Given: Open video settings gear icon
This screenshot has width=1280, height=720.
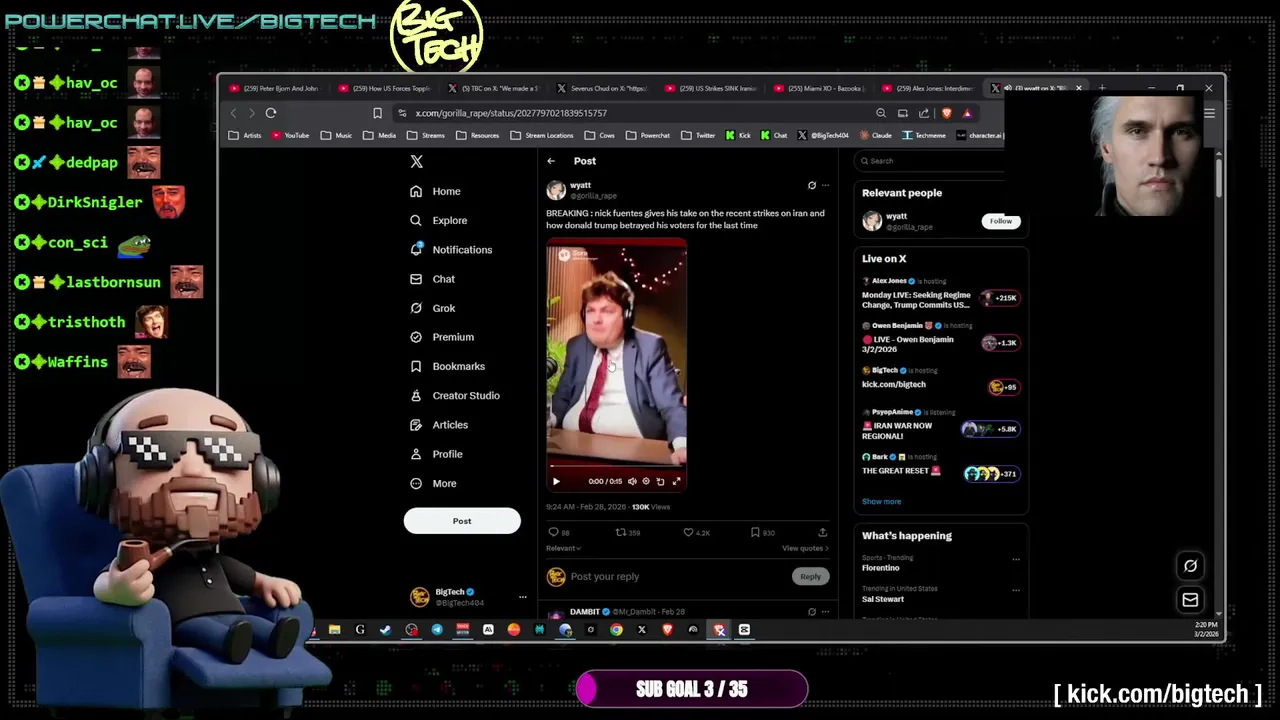Looking at the screenshot, I should coord(646,481).
